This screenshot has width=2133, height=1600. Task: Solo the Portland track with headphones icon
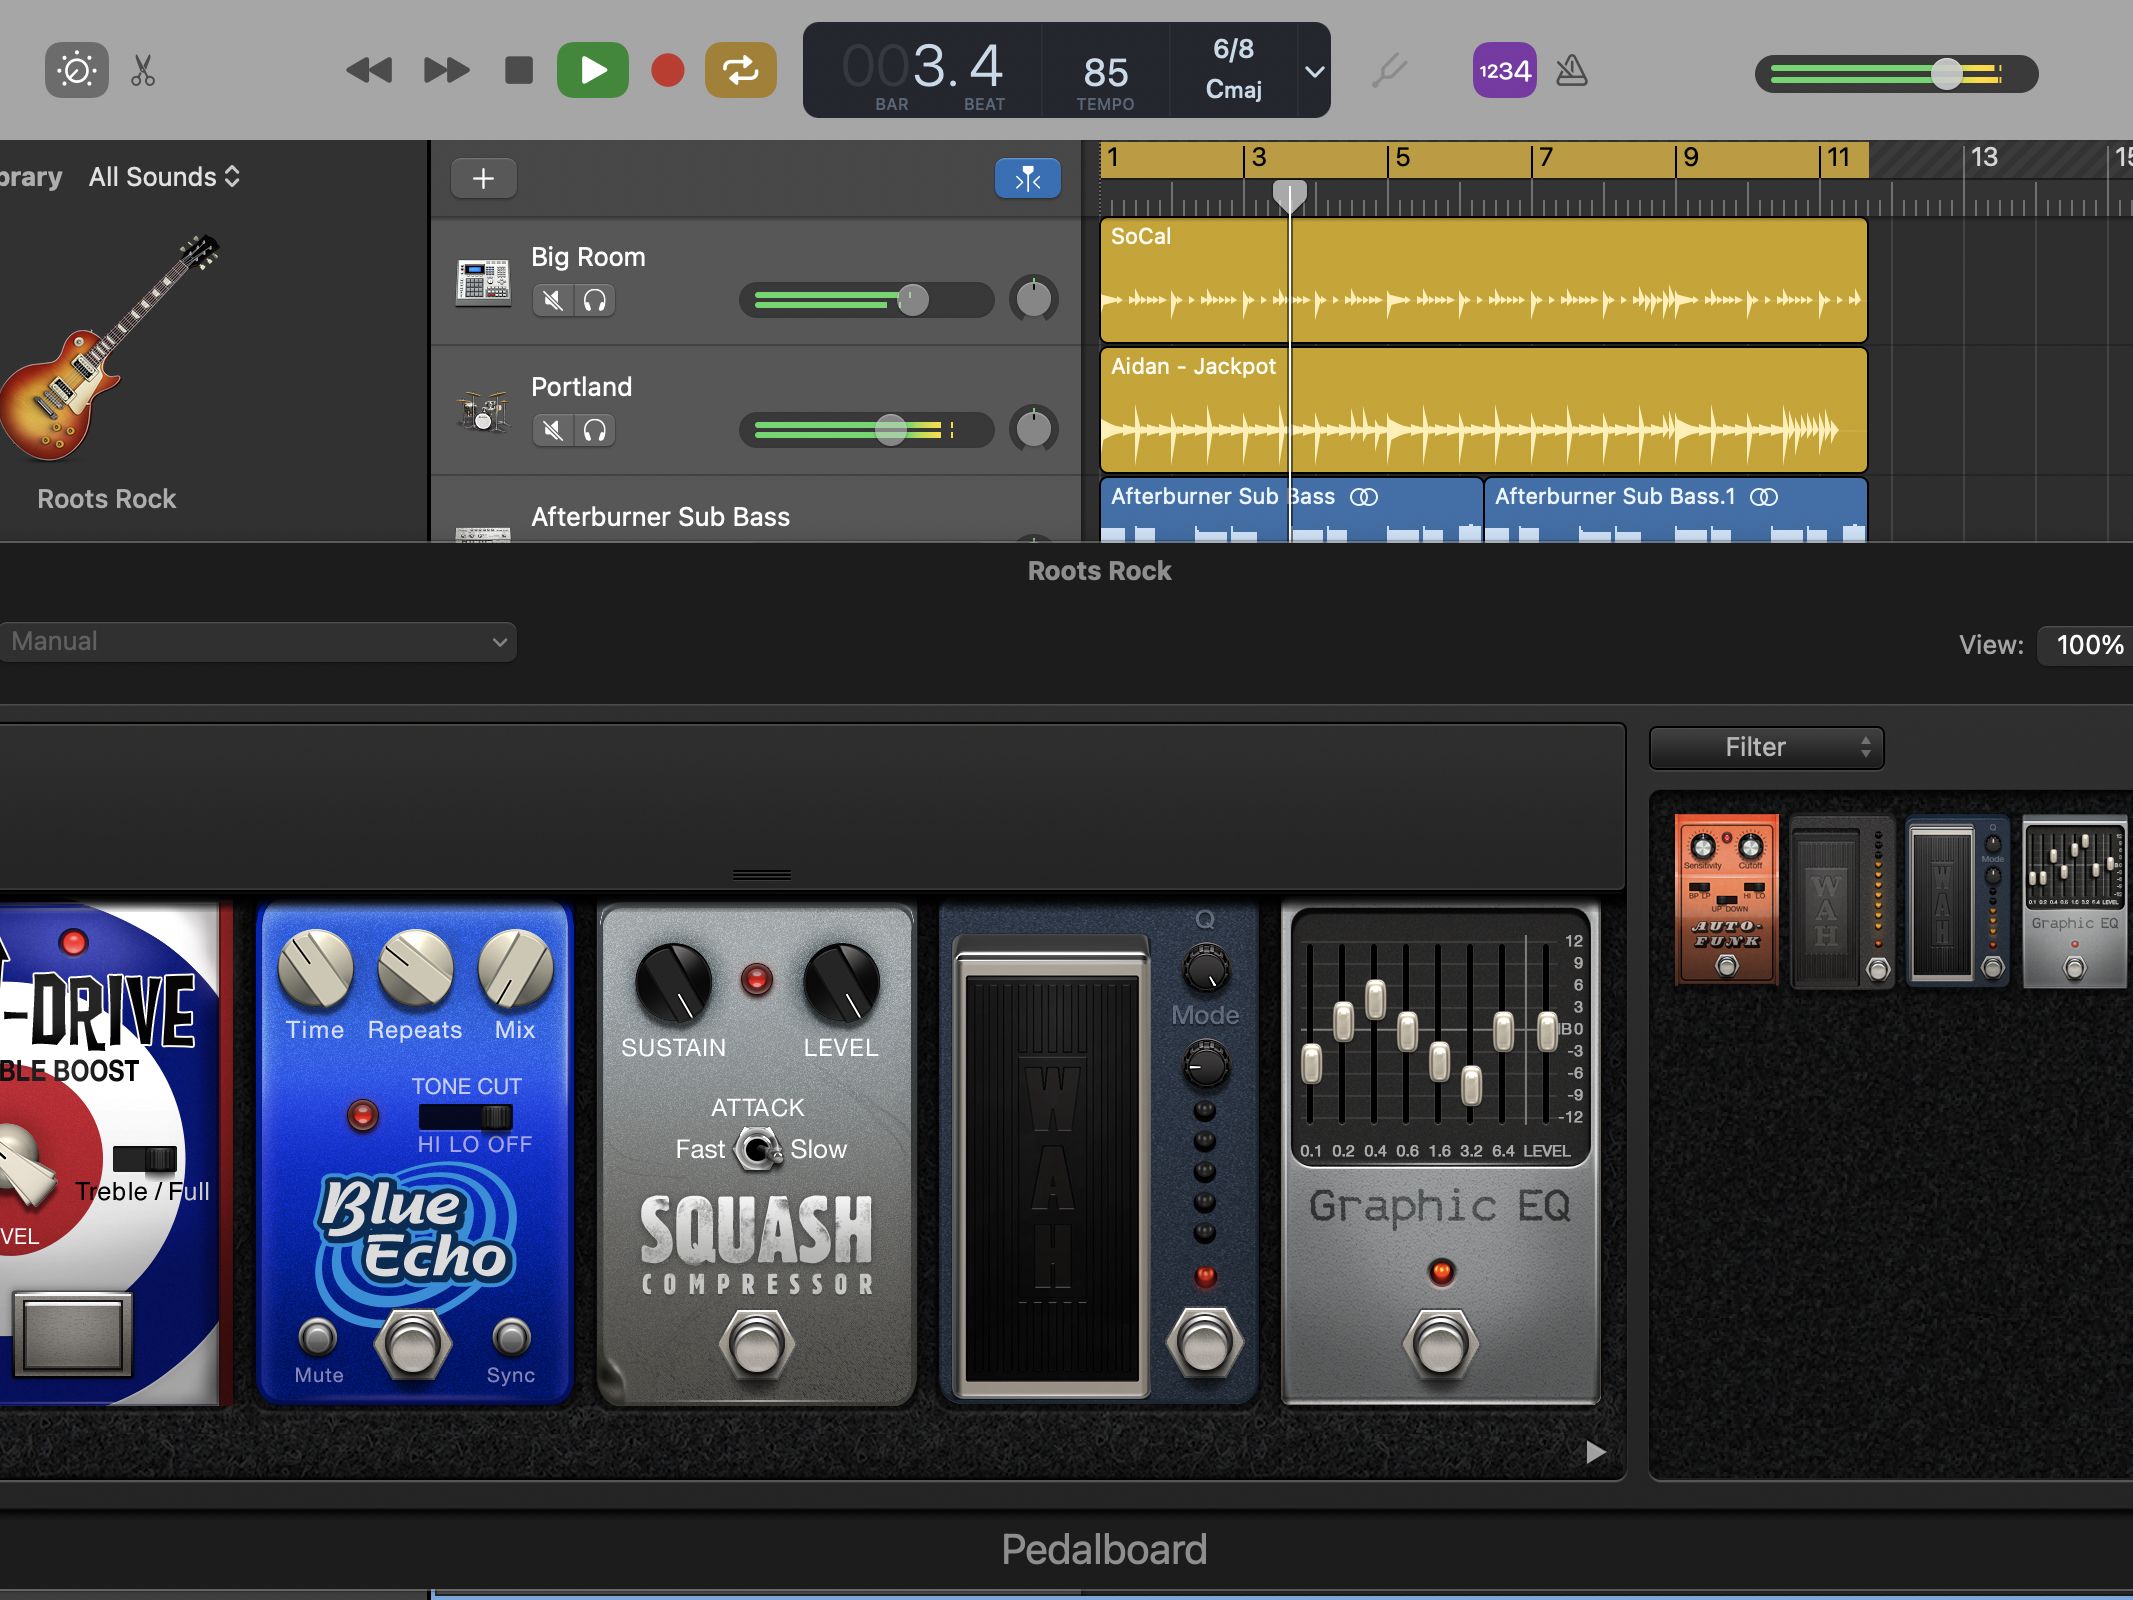pyautogui.click(x=595, y=430)
